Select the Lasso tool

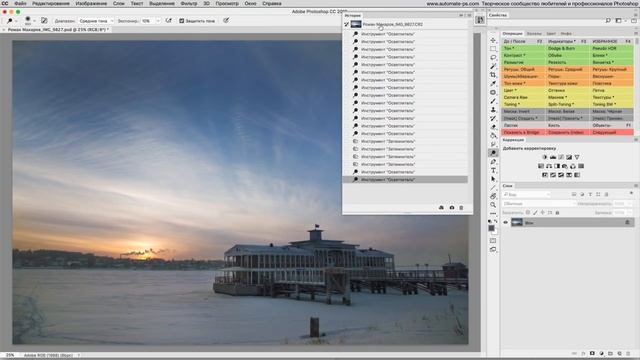pos(493,58)
